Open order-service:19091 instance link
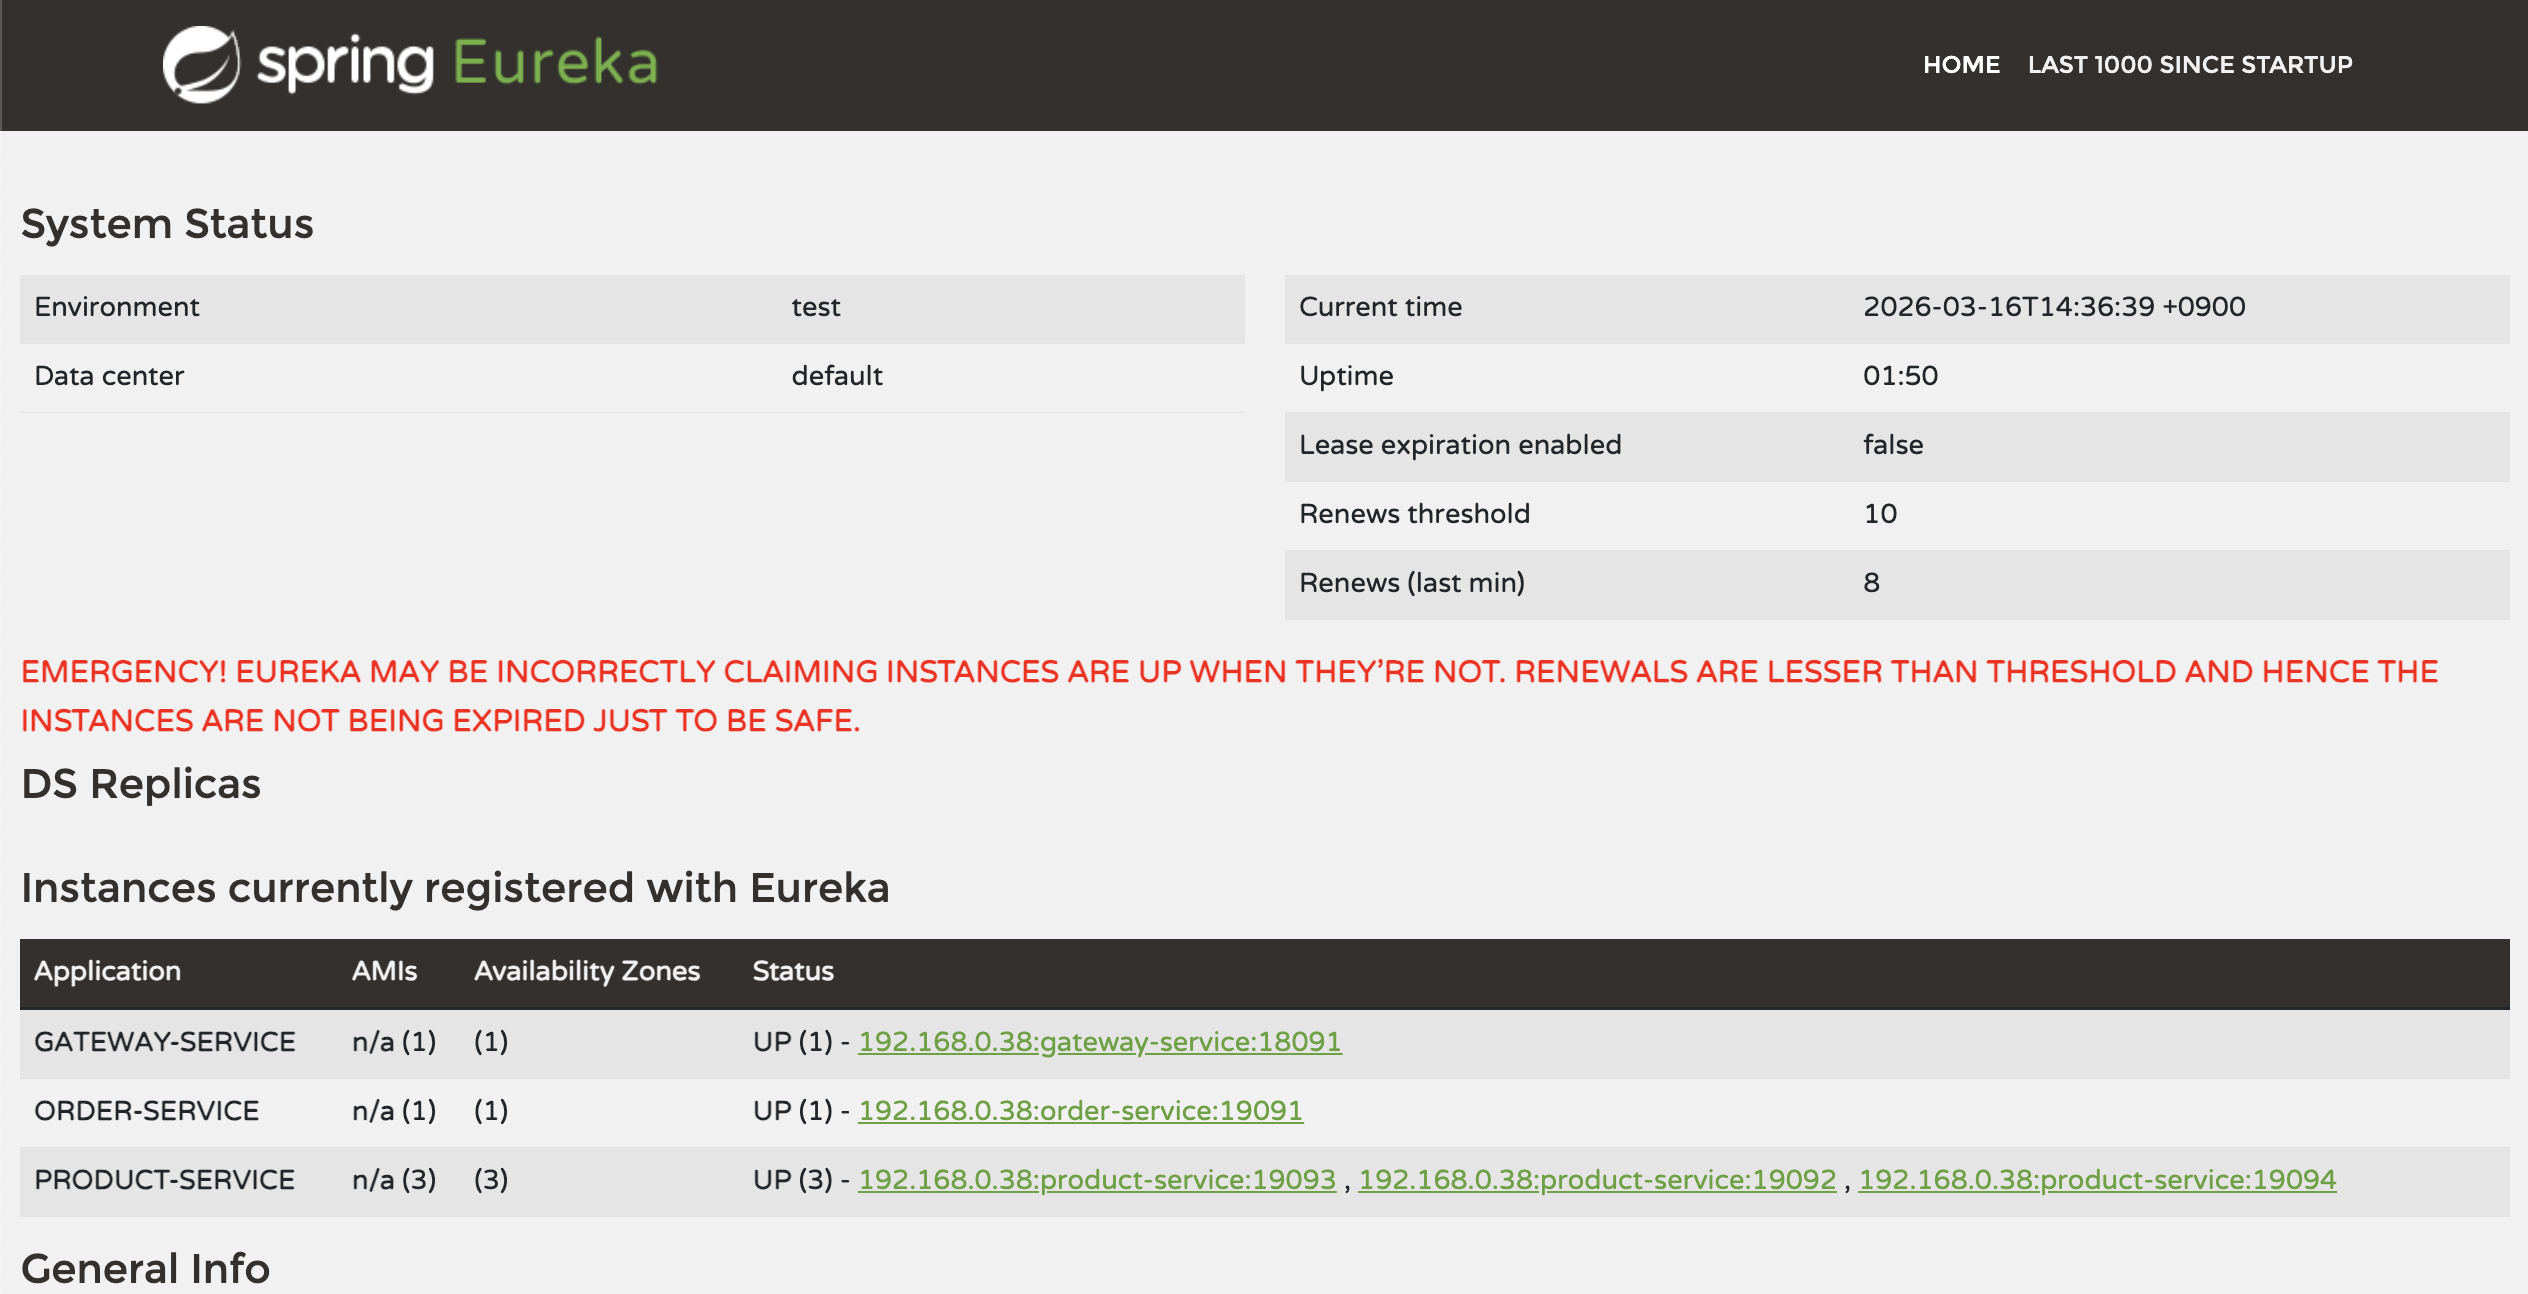Viewport: 2528px width, 1294px height. tap(1080, 1111)
